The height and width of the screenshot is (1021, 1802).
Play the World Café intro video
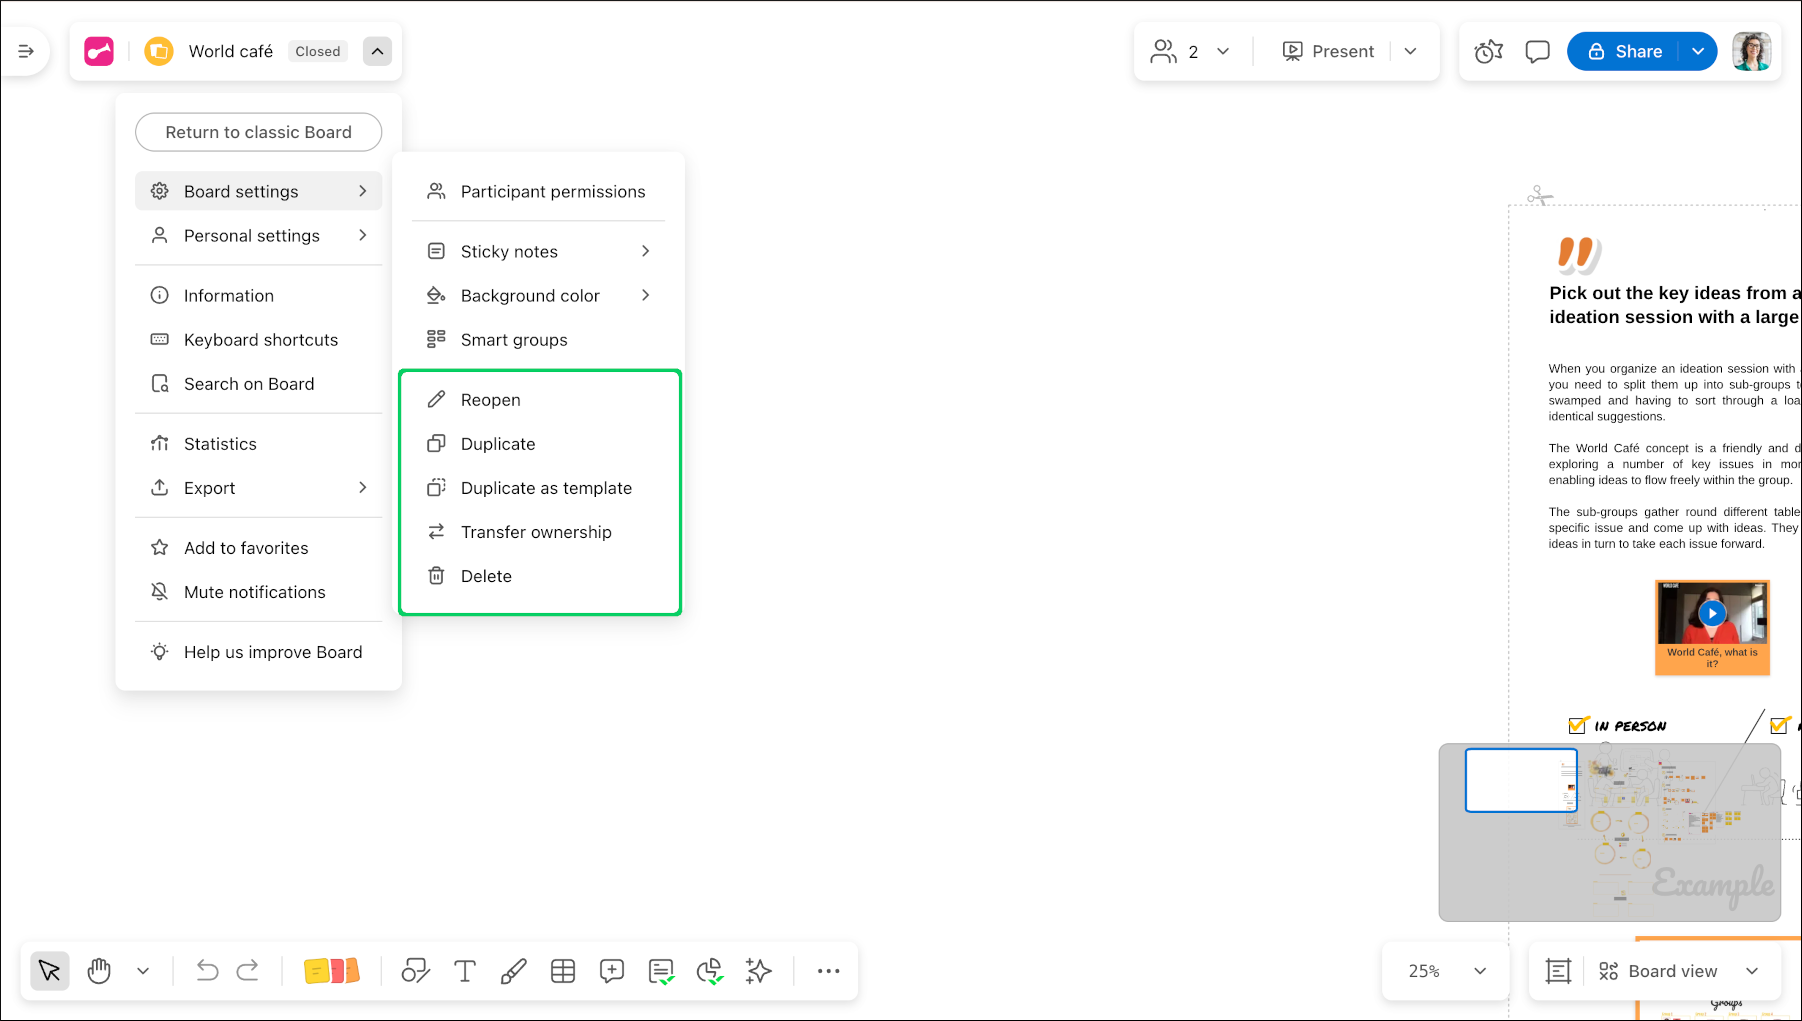1712,613
